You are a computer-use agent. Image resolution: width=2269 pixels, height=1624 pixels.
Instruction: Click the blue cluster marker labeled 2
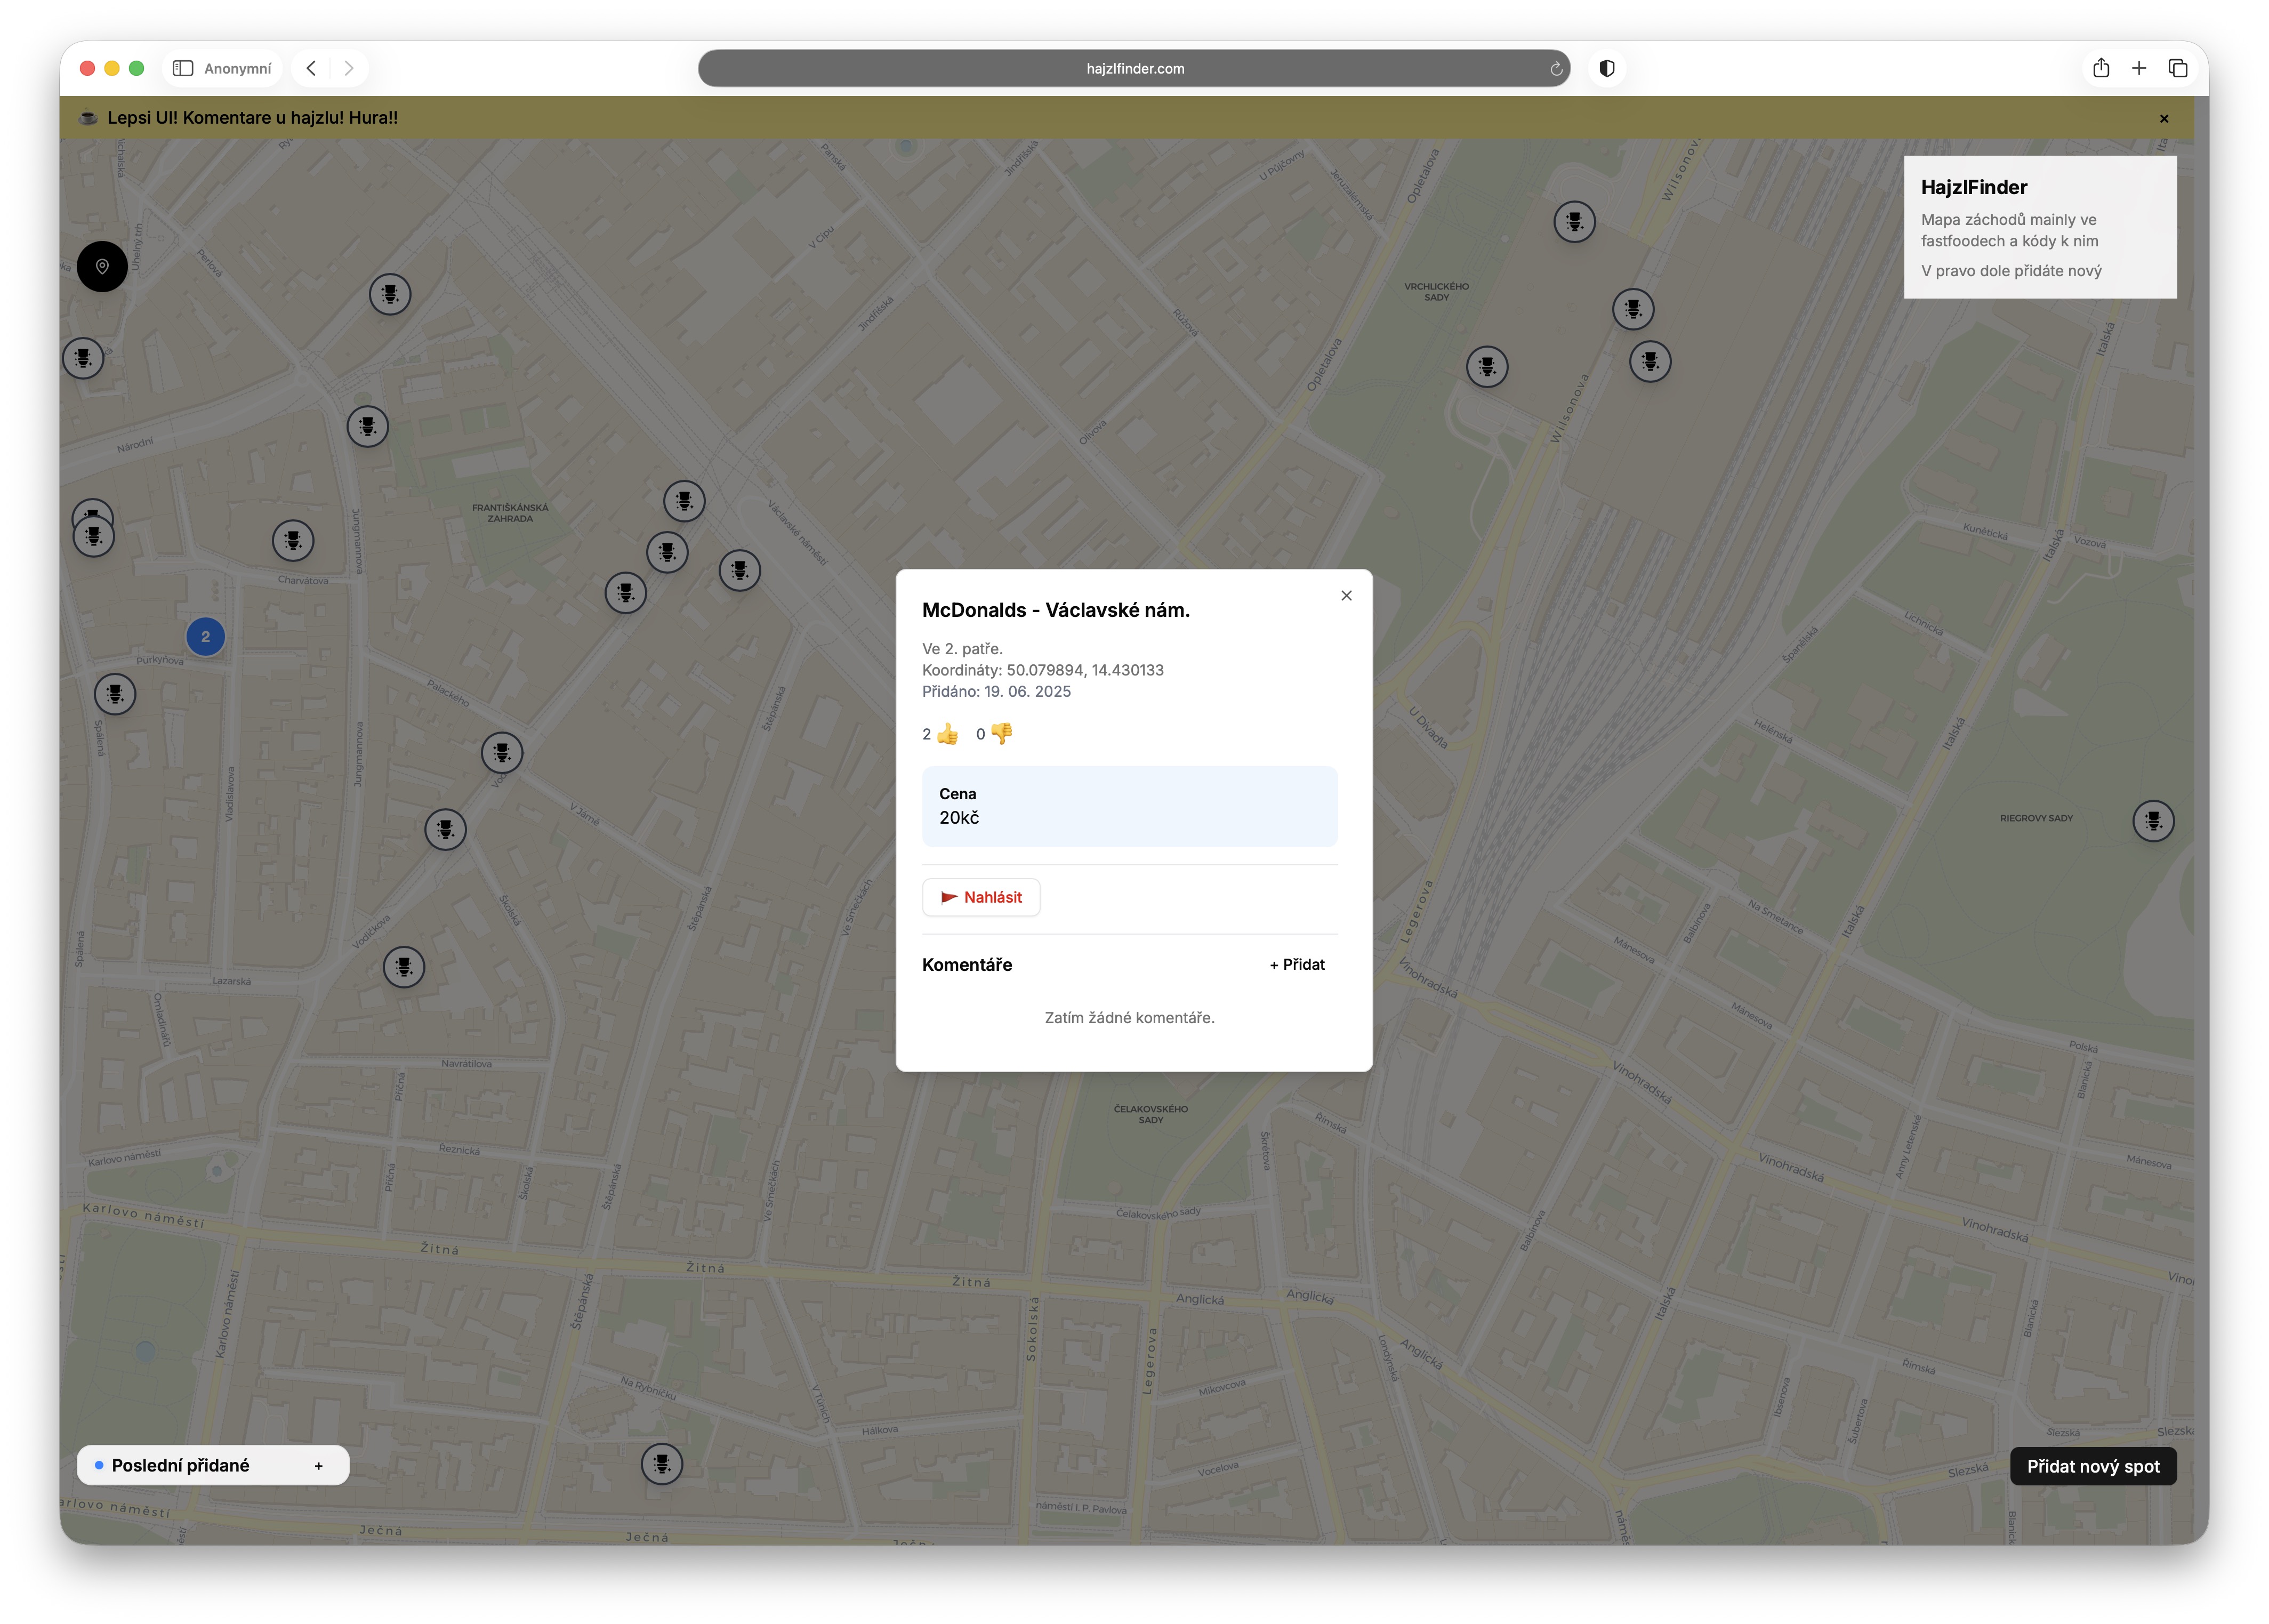point(205,637)
